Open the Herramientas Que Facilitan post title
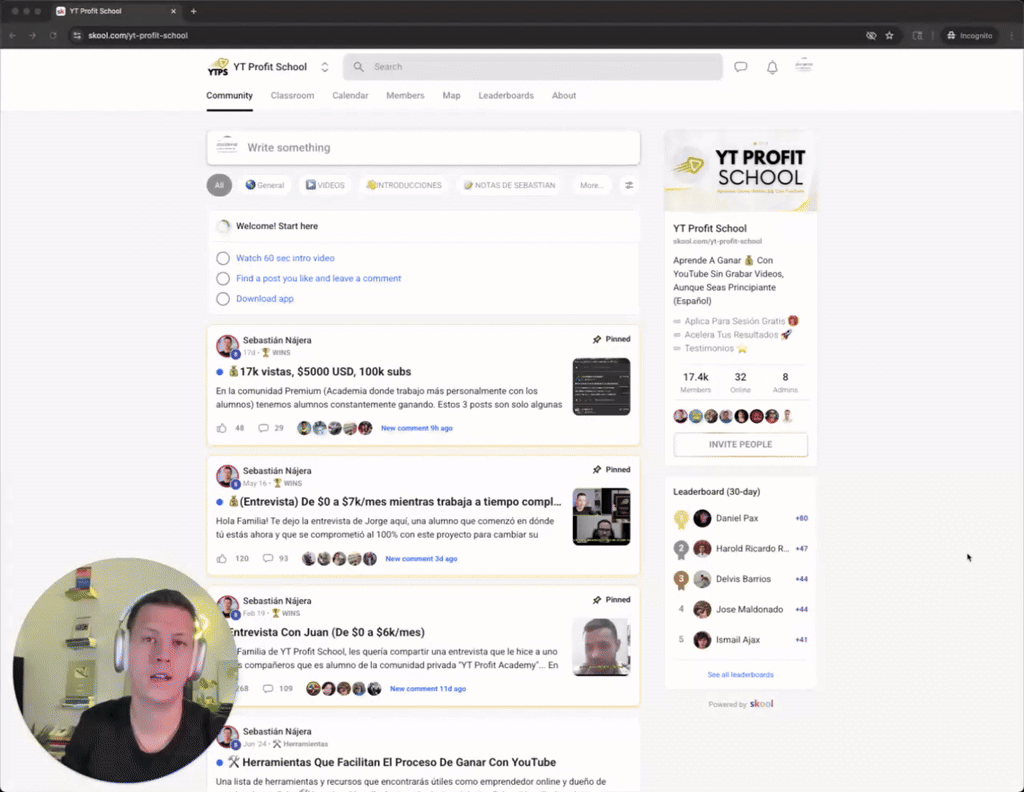 [399, 763]
